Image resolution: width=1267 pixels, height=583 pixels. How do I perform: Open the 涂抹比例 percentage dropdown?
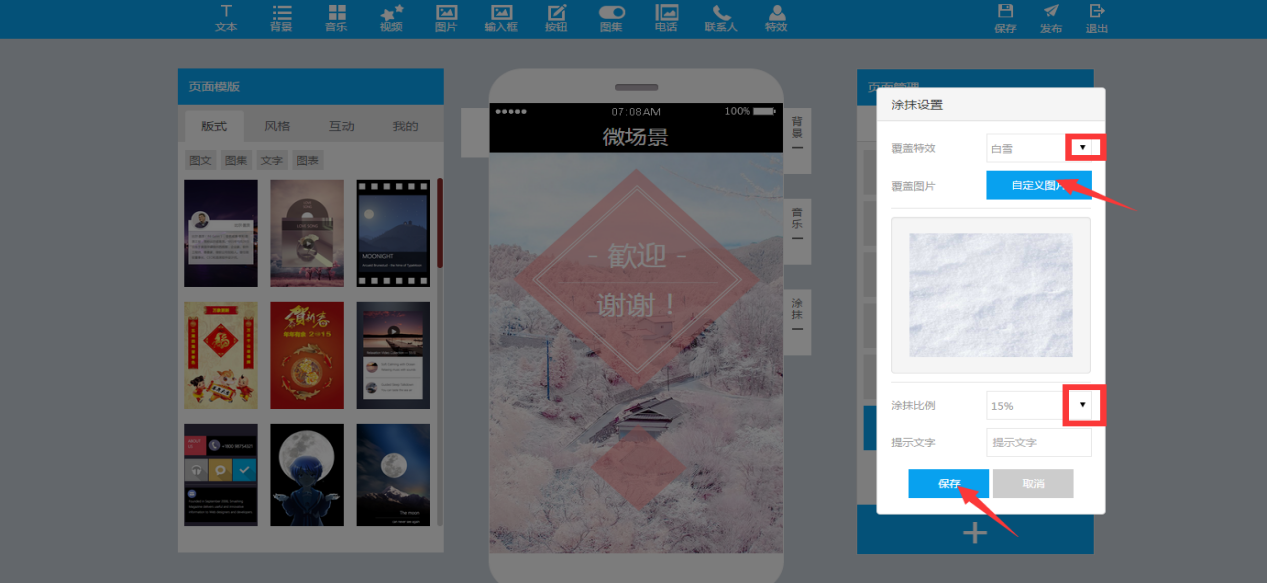point(1082,405)
